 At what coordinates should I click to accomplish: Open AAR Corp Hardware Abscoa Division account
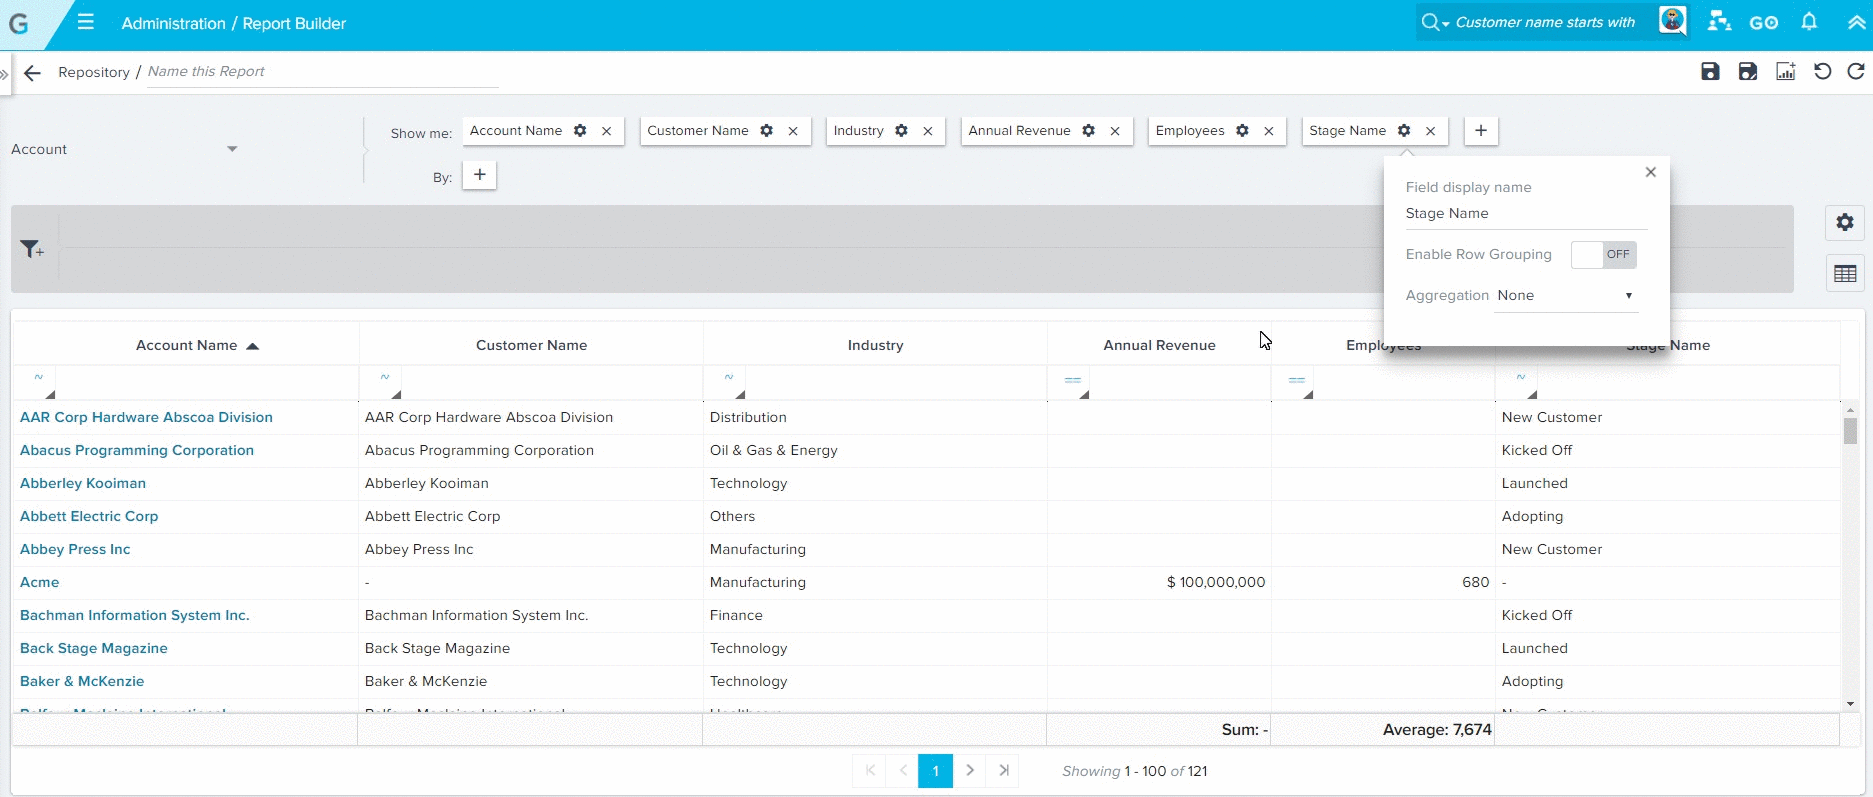pos(146,417)
